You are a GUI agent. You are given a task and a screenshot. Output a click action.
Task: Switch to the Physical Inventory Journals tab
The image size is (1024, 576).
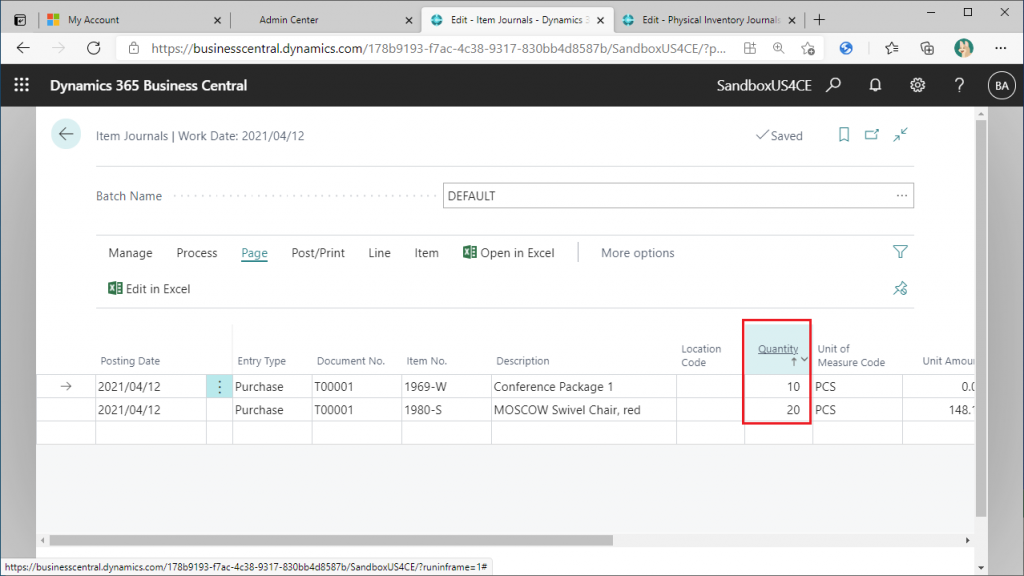tap(709, 20)
